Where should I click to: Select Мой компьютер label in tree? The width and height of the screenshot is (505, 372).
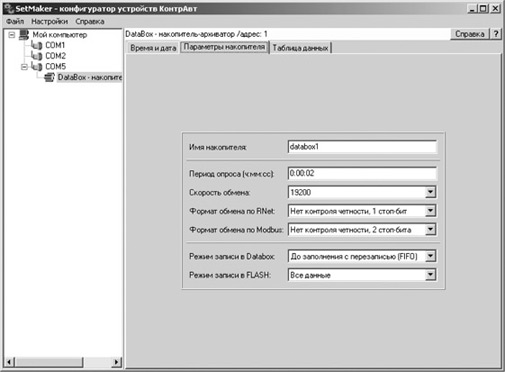click(60, 35)
